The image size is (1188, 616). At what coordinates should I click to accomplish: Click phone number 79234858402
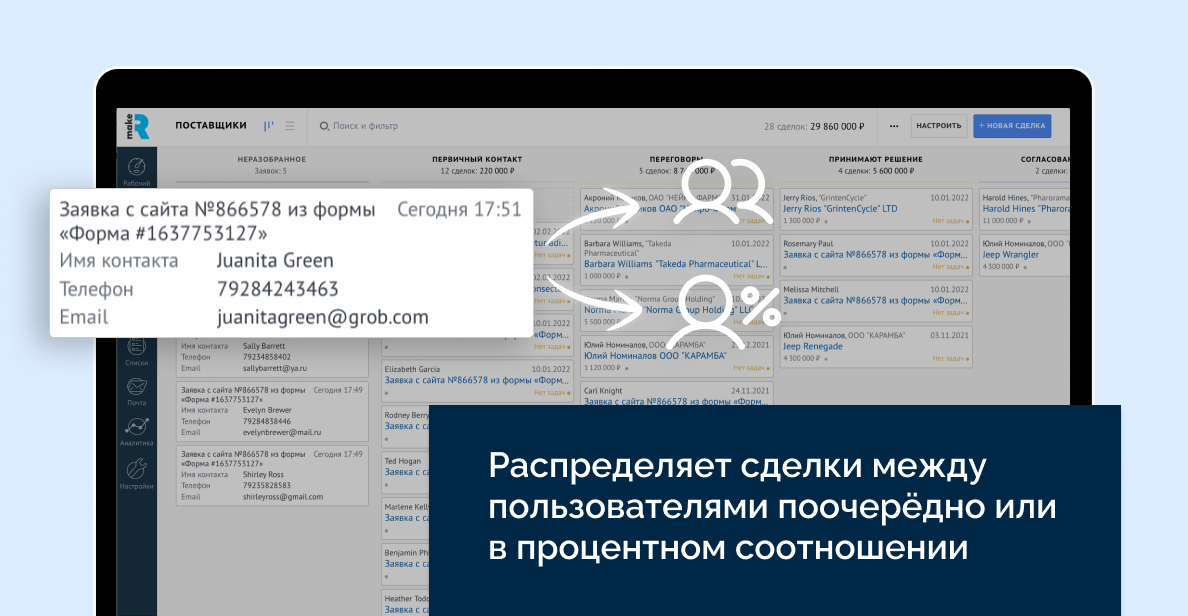pos(266,357)
